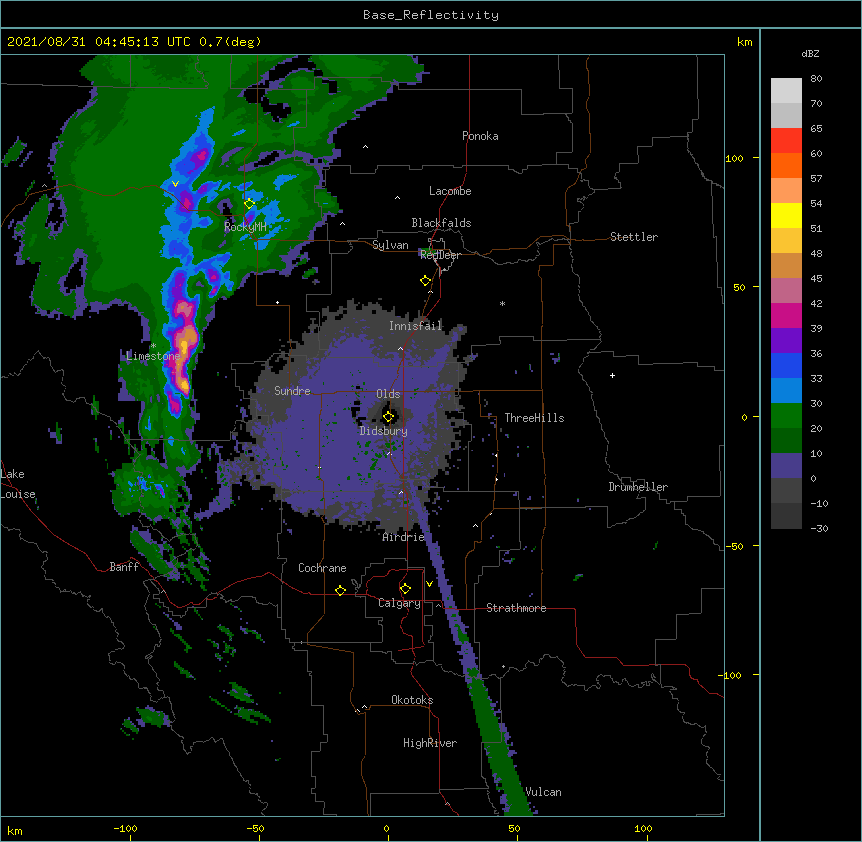Click the yellow V marker east of Calgary

coord(429,584)
